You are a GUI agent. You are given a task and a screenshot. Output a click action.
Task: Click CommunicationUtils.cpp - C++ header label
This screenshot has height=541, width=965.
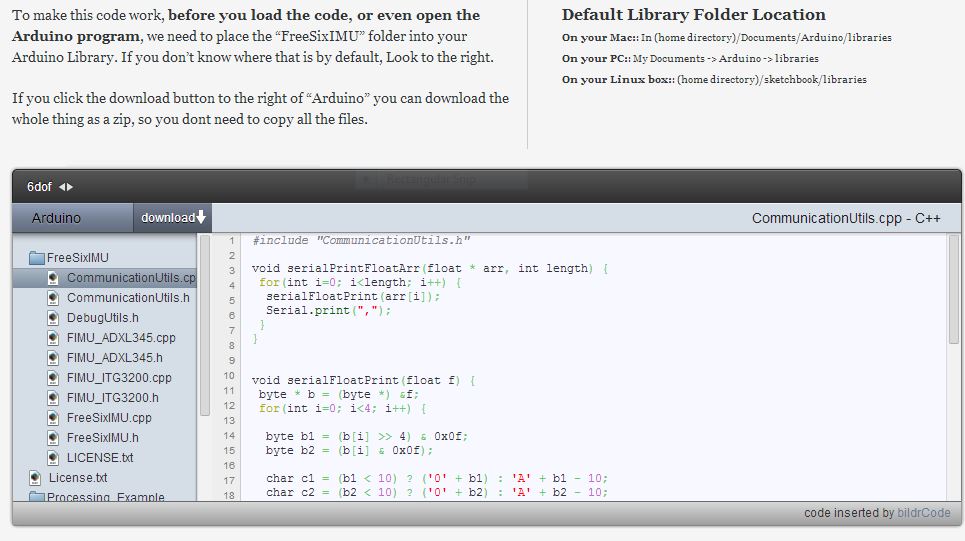coord(846,218)
